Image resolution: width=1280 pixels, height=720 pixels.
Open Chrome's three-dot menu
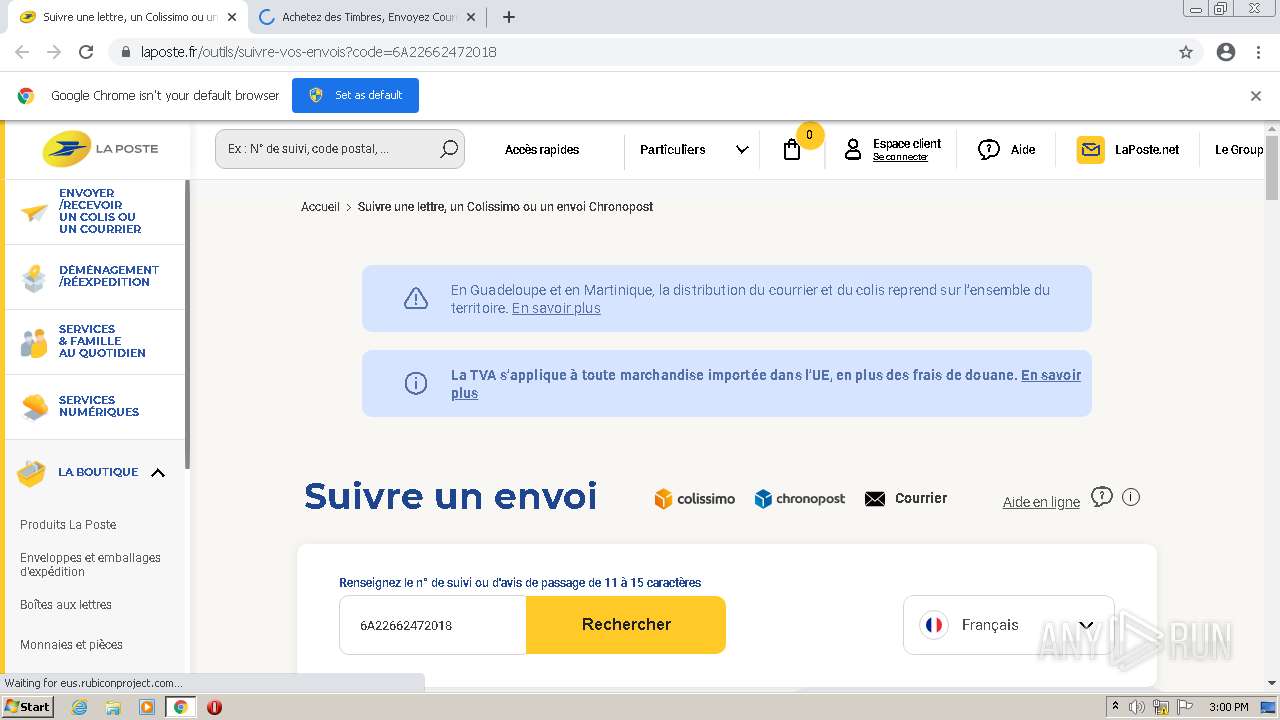coord(1258,52)
